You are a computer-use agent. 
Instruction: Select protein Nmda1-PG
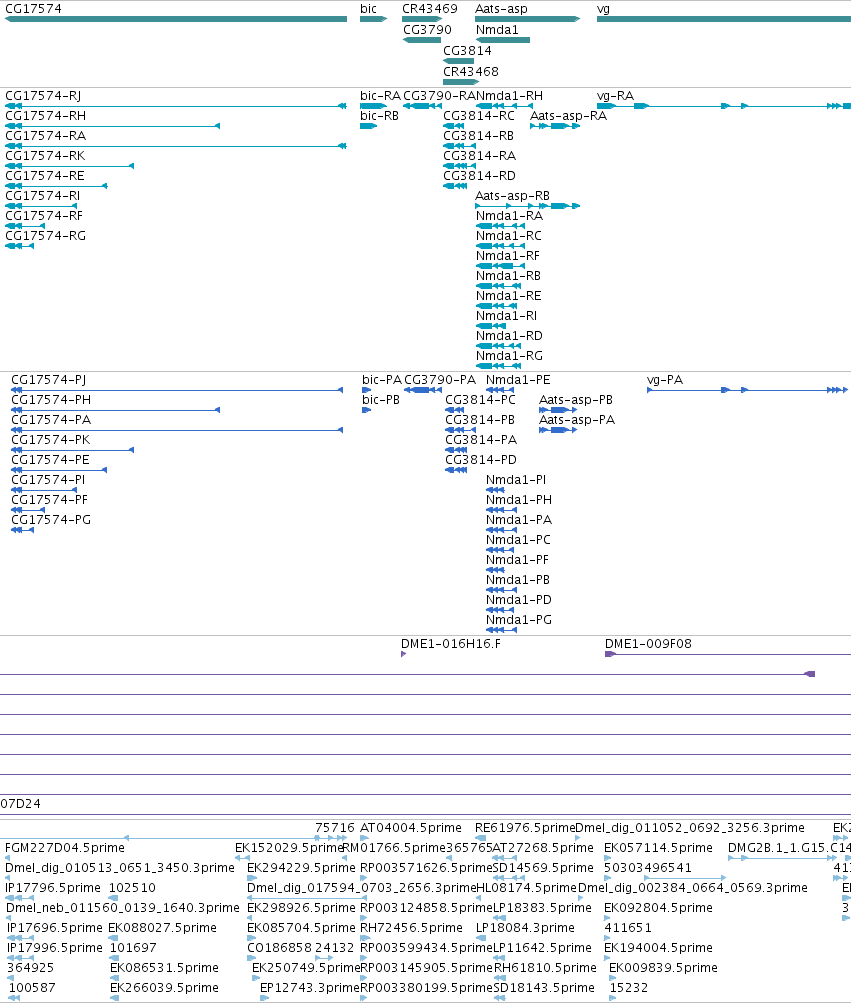pos(501,630)
